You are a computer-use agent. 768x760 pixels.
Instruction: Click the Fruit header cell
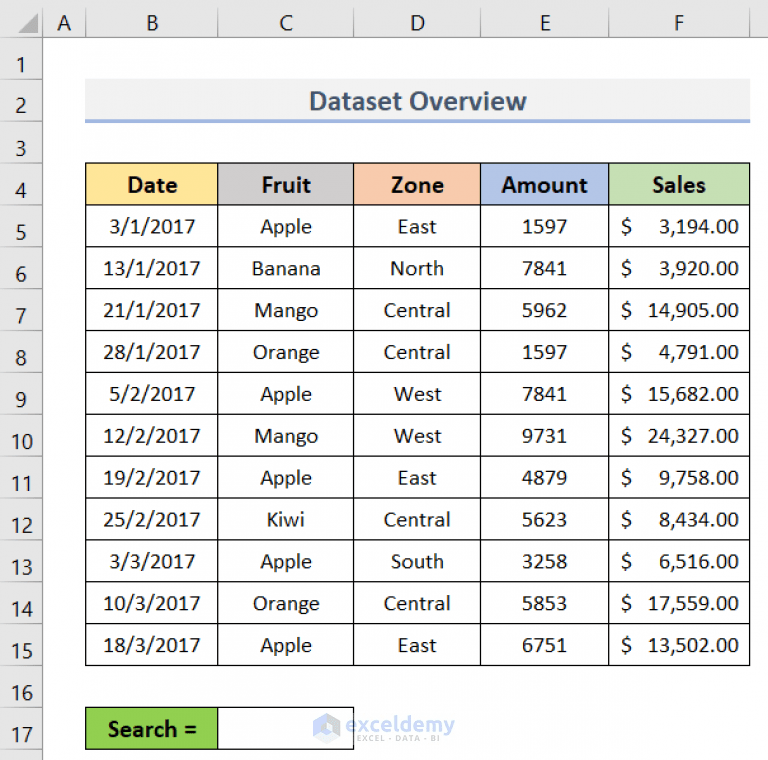coord(286,184)
